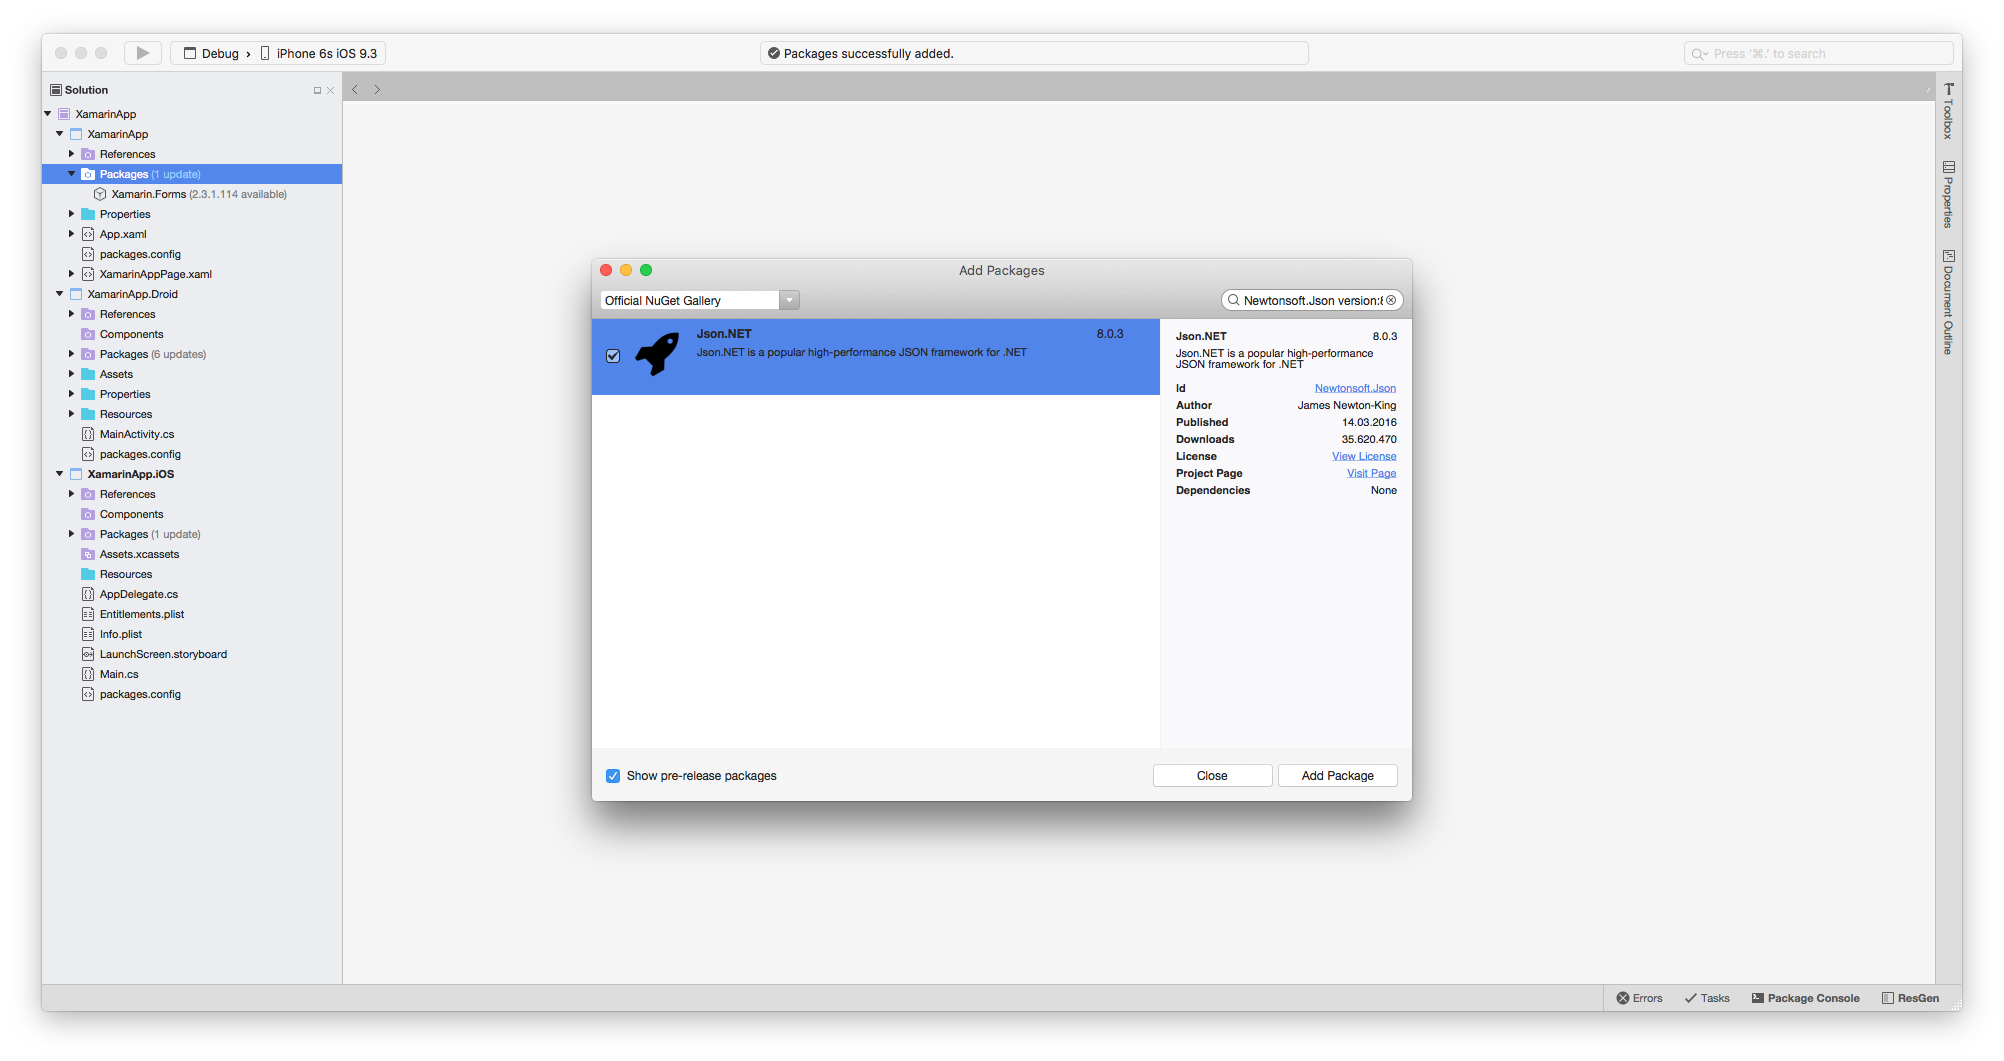Open the View License link
Screen dimensions: 2004x1061
click(x=1363, y=456)
